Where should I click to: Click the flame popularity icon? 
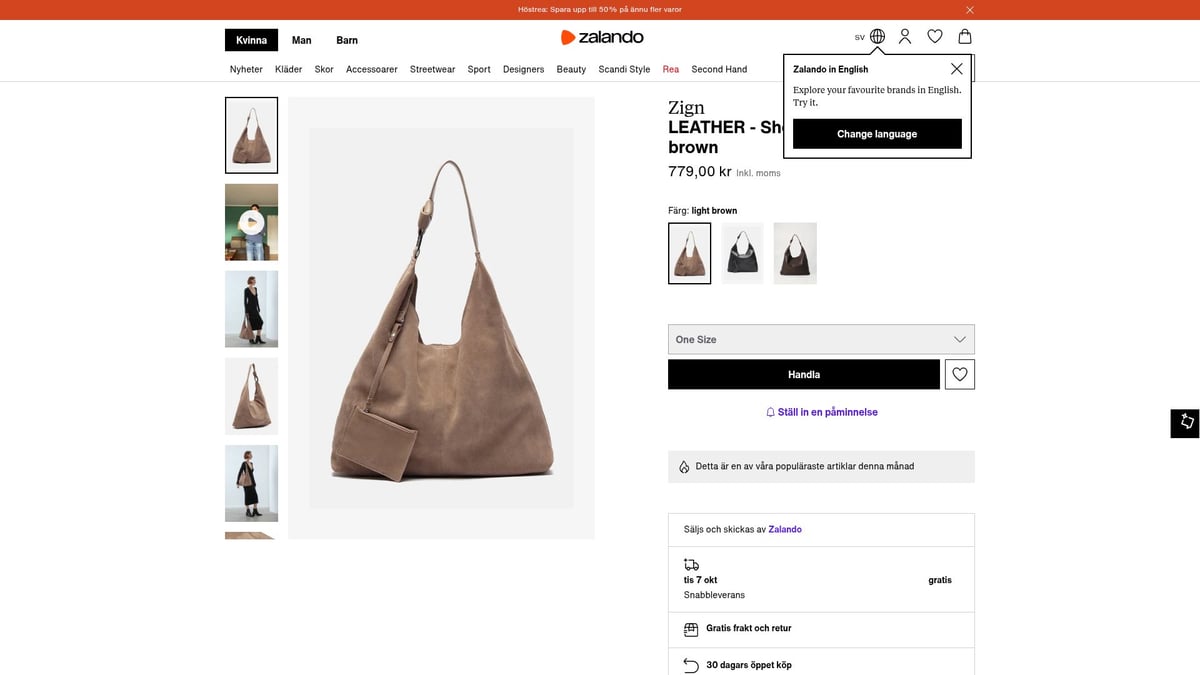pos(684,467)
